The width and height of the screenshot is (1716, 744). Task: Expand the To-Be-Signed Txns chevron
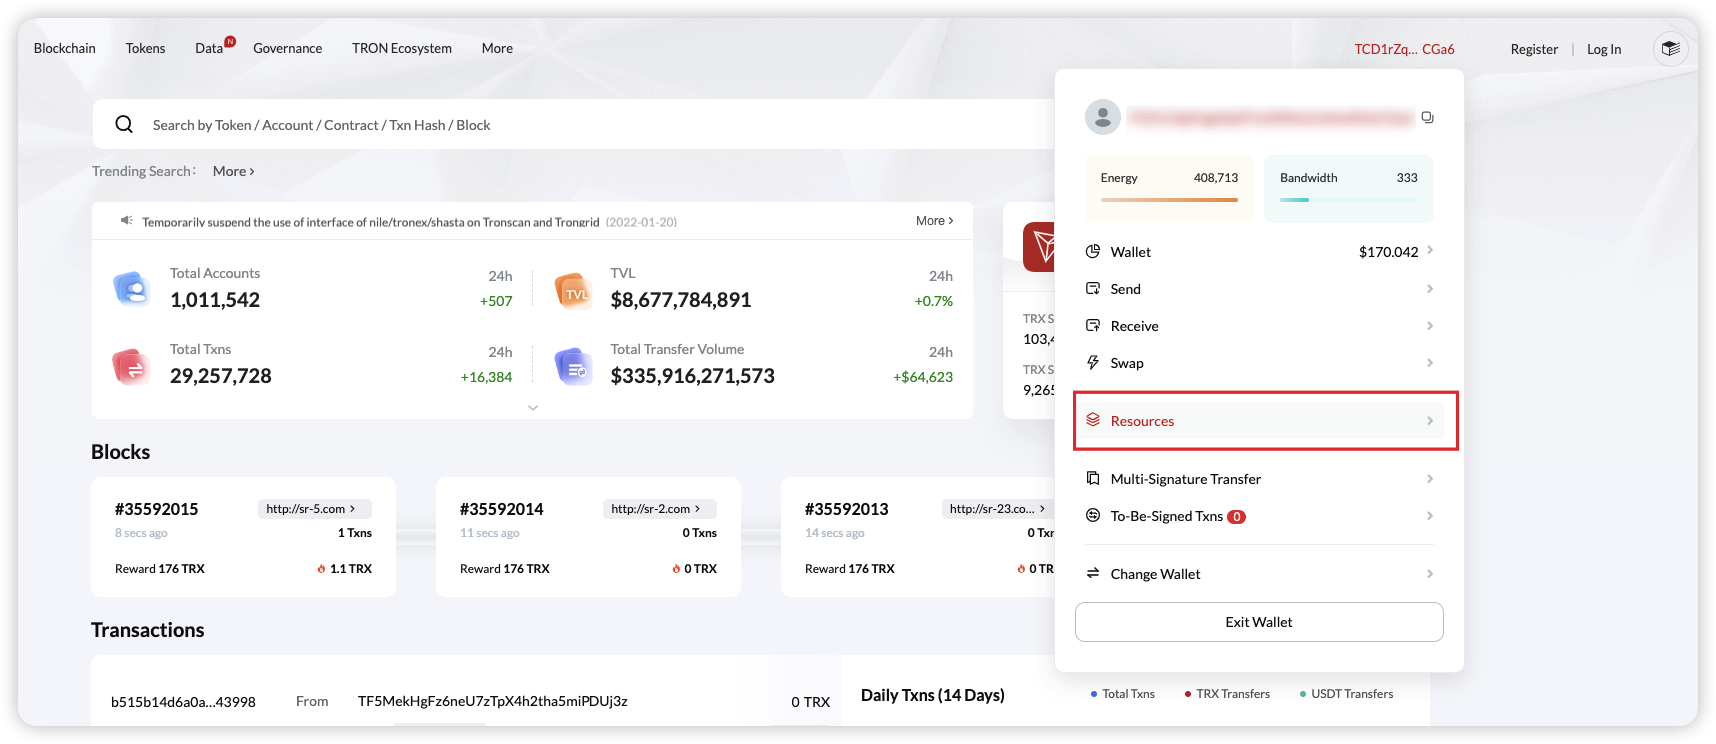[1430, 515]
